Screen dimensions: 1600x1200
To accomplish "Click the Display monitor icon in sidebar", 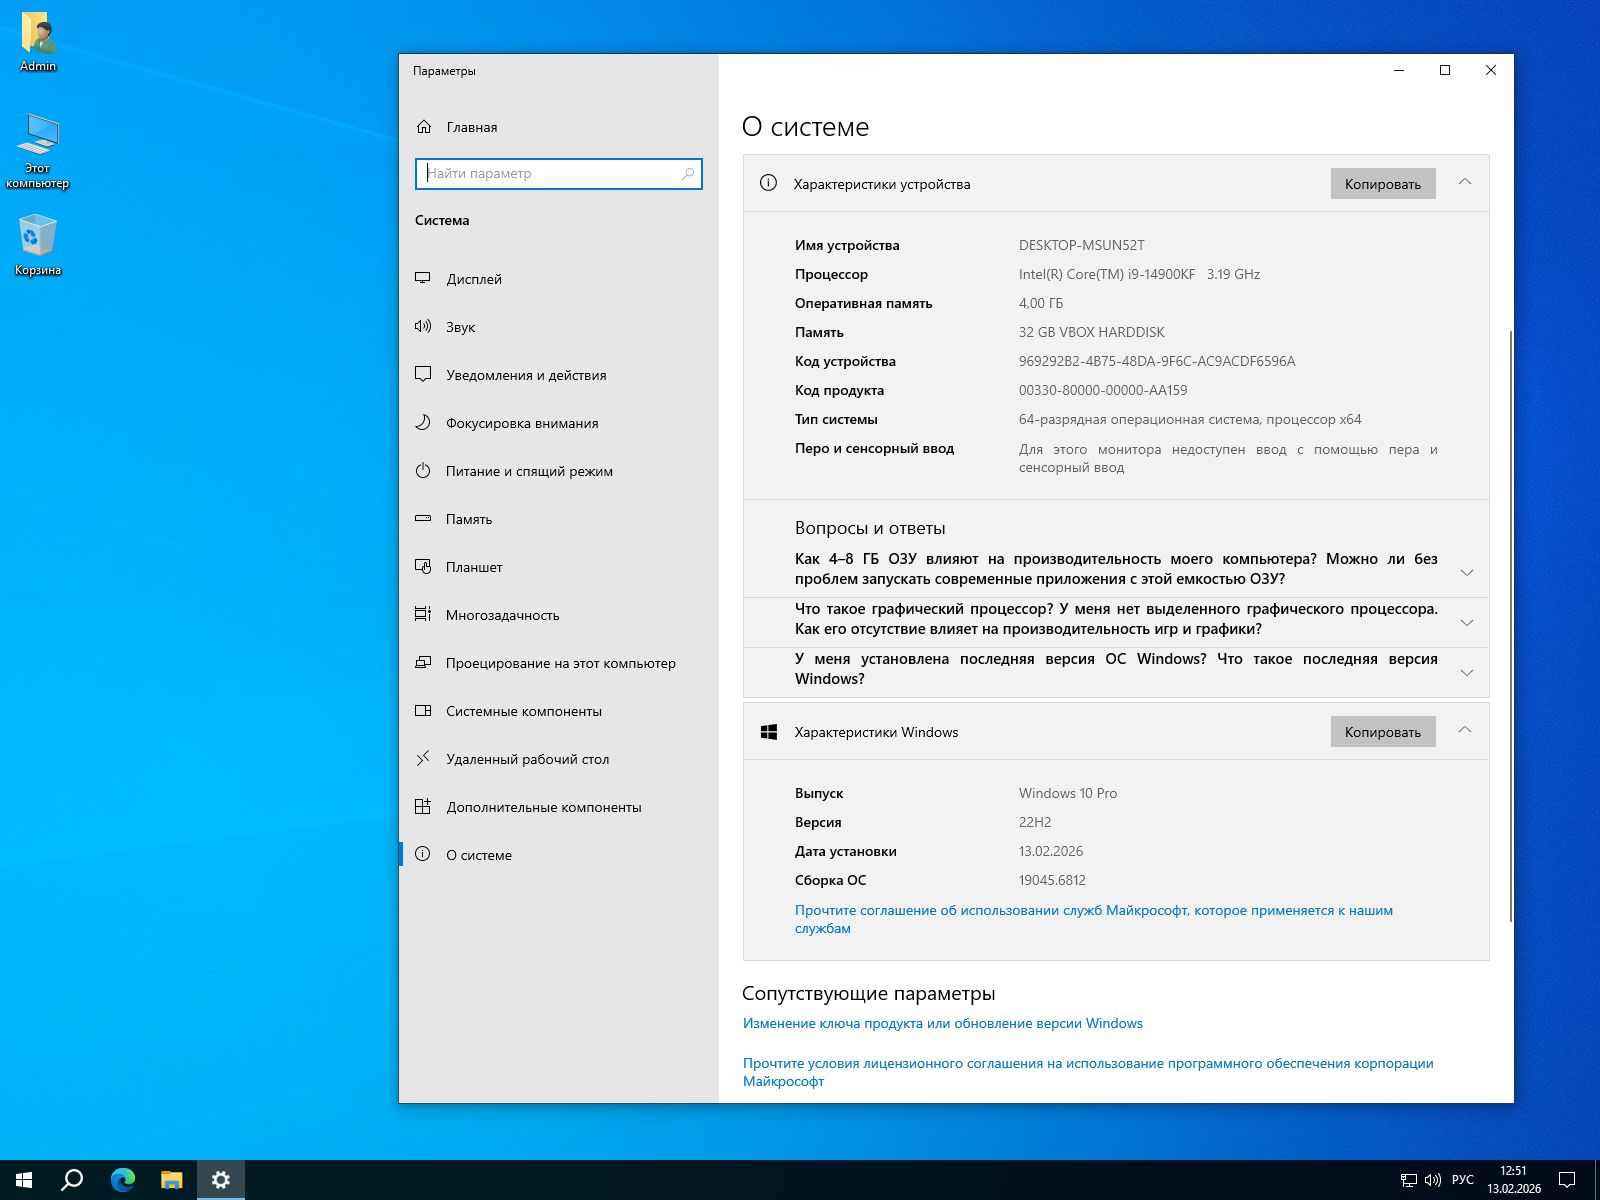I will tap(423, 279).
